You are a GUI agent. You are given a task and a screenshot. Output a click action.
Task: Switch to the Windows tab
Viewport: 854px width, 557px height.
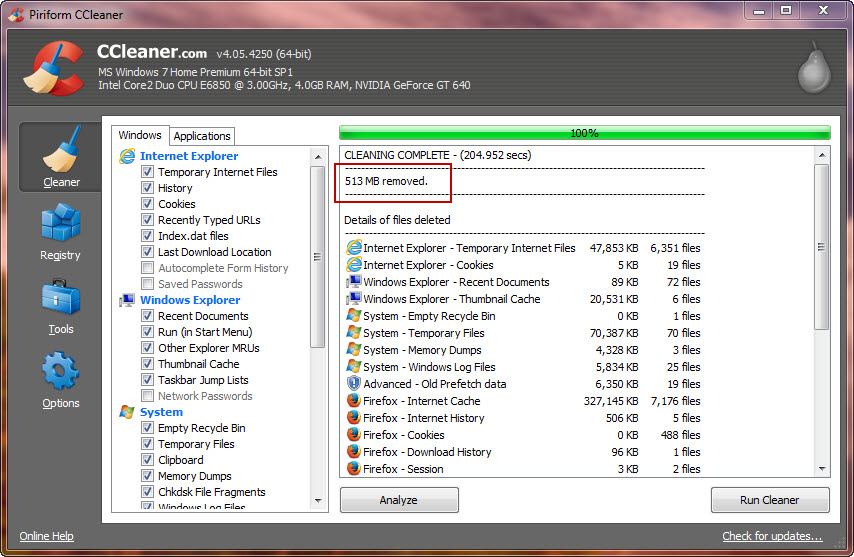(140, 135)
